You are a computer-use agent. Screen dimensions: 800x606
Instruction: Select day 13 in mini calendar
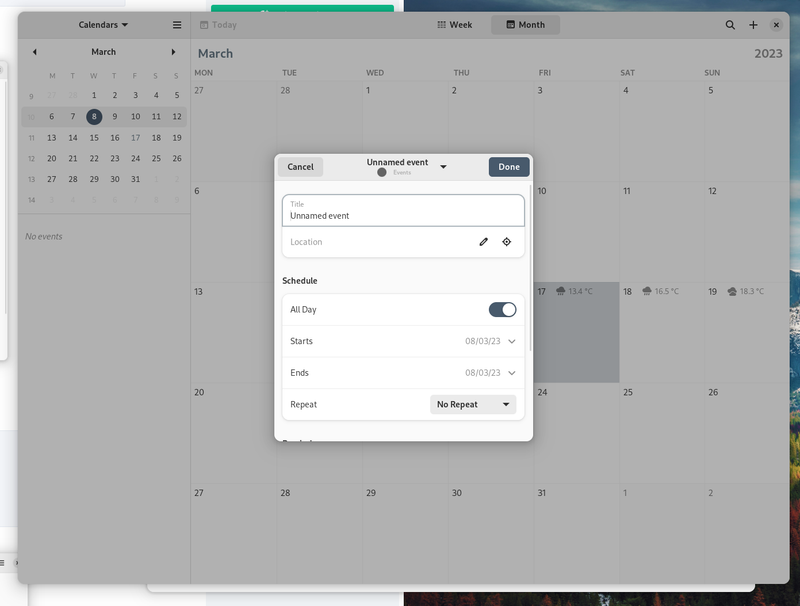tap(52, 138)
